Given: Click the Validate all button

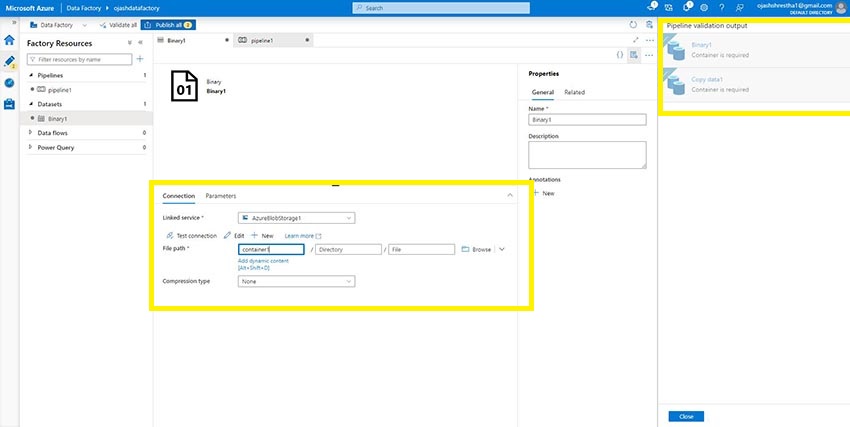Looking at the screenshot, I should coord(119,25).
